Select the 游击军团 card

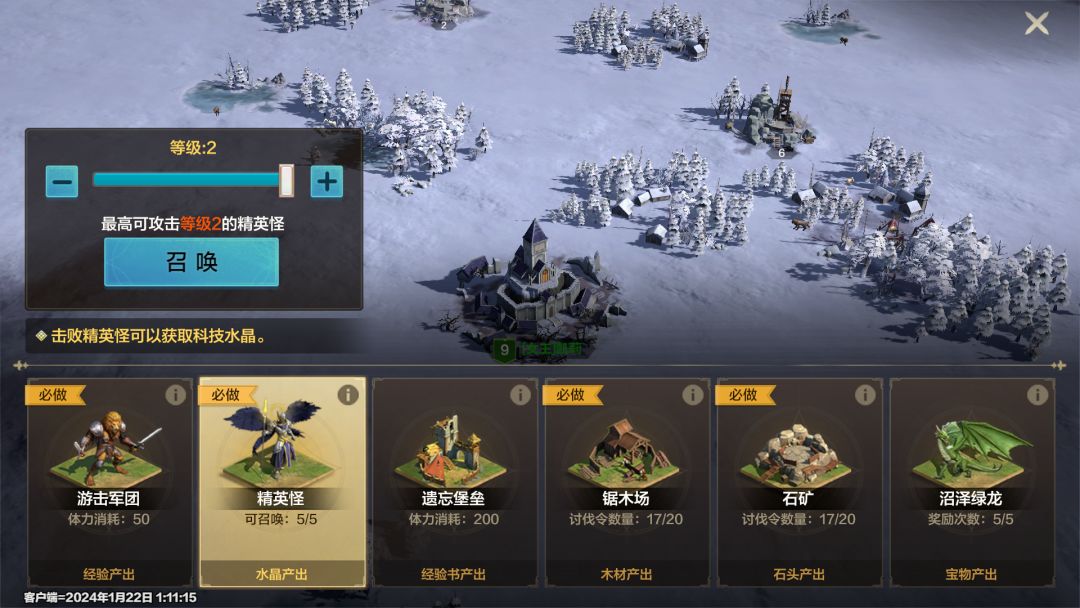[110, 482]
